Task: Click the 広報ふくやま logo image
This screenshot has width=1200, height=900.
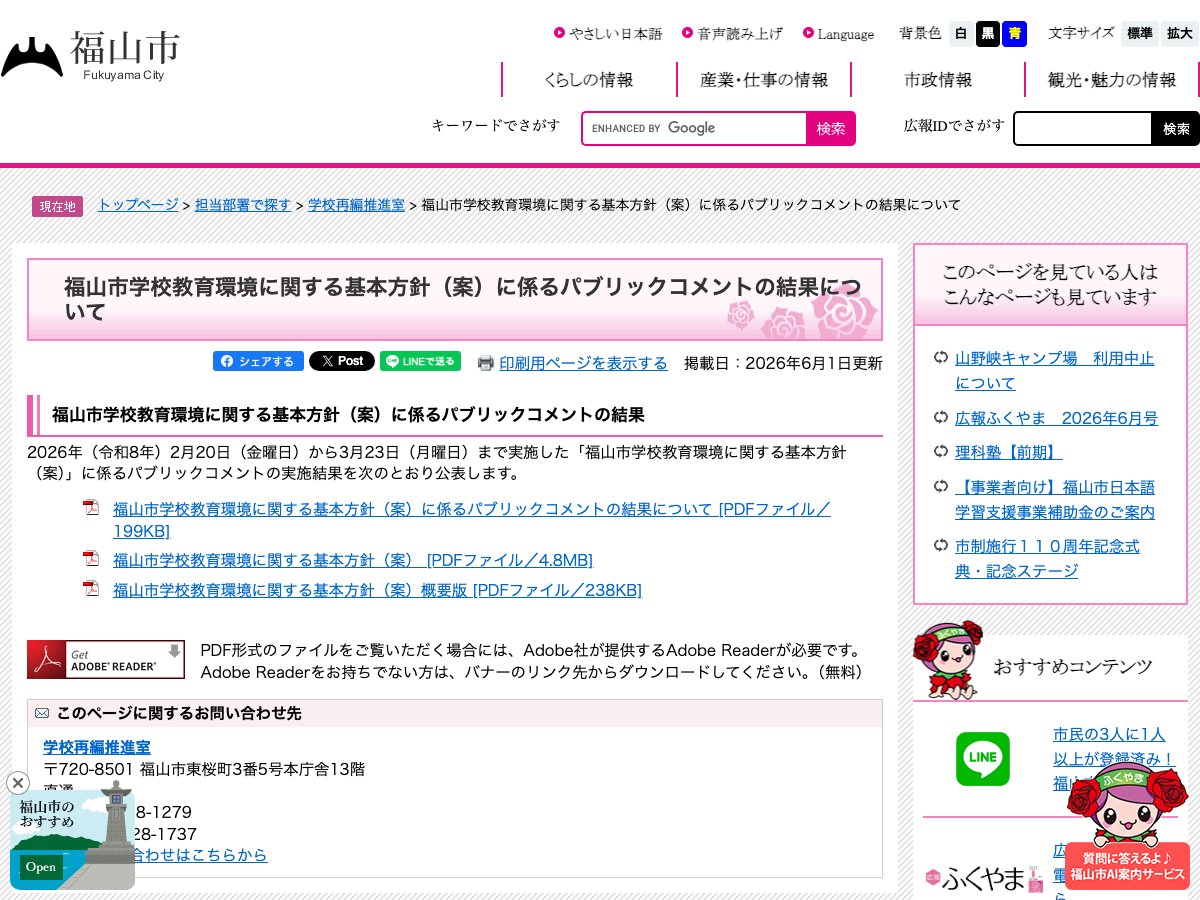Action: tap(984, 878)
